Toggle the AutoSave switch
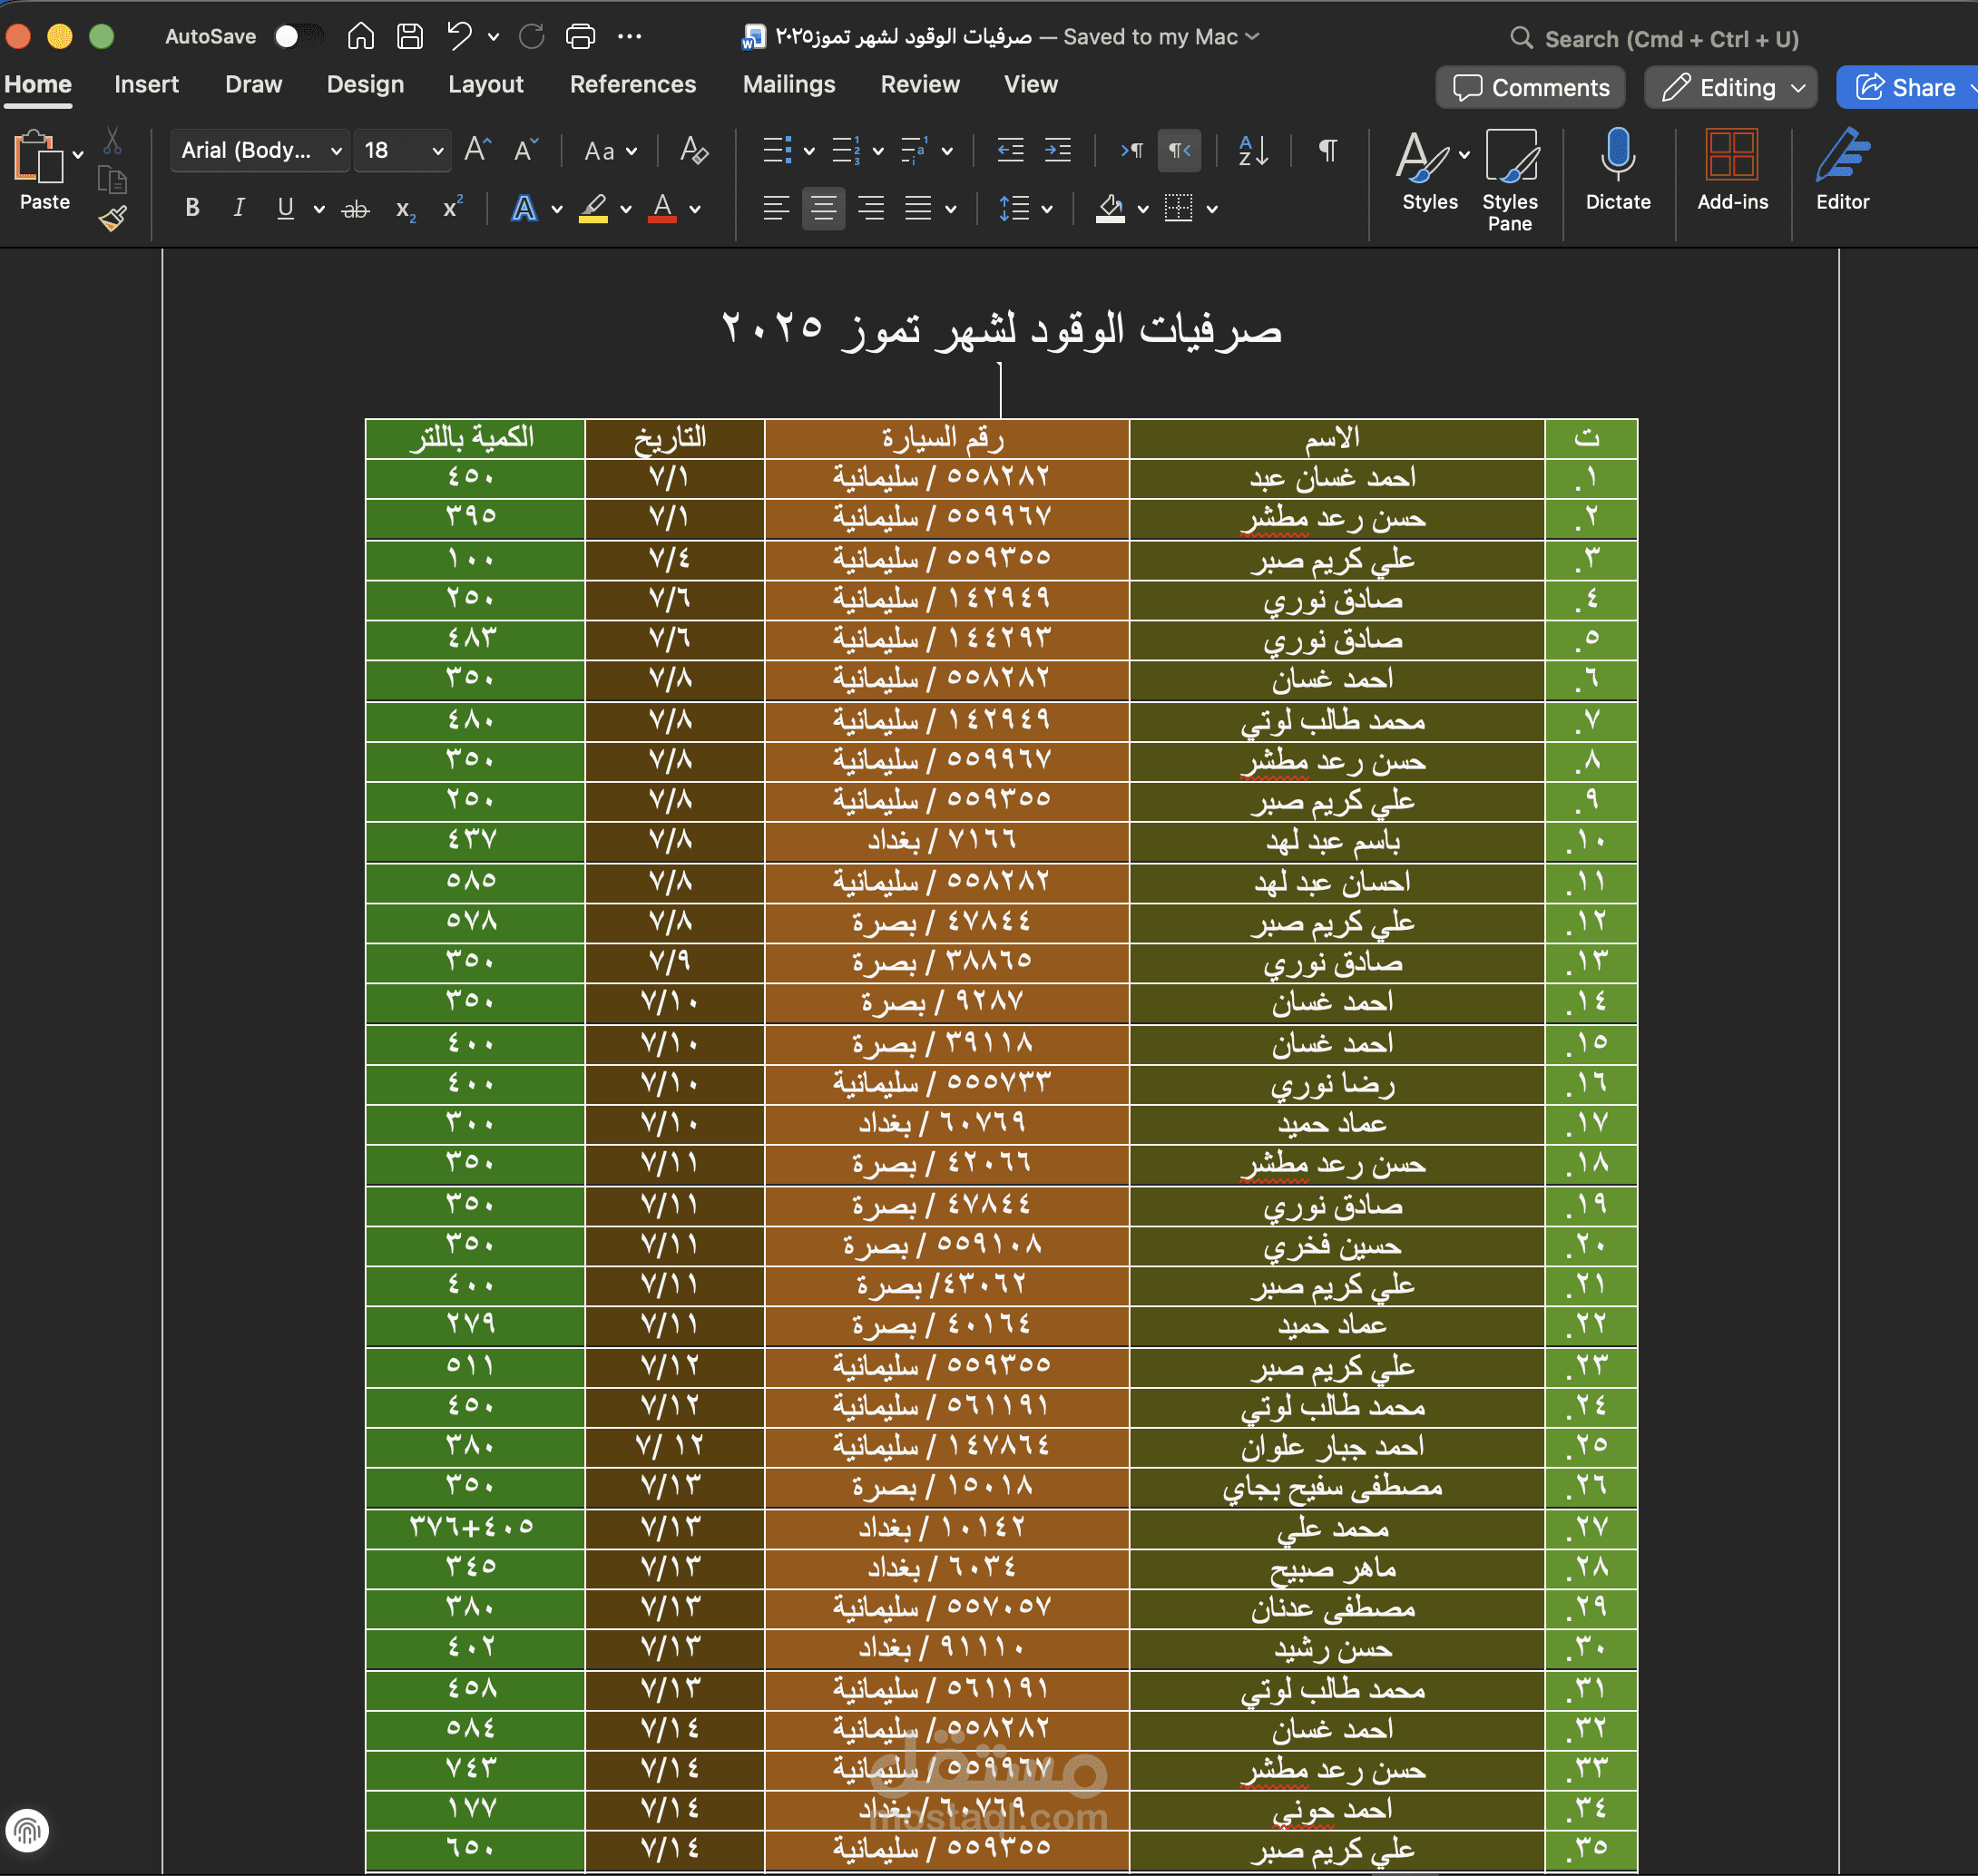This screenshot has width=1978, height=1876. pos(298,37)
